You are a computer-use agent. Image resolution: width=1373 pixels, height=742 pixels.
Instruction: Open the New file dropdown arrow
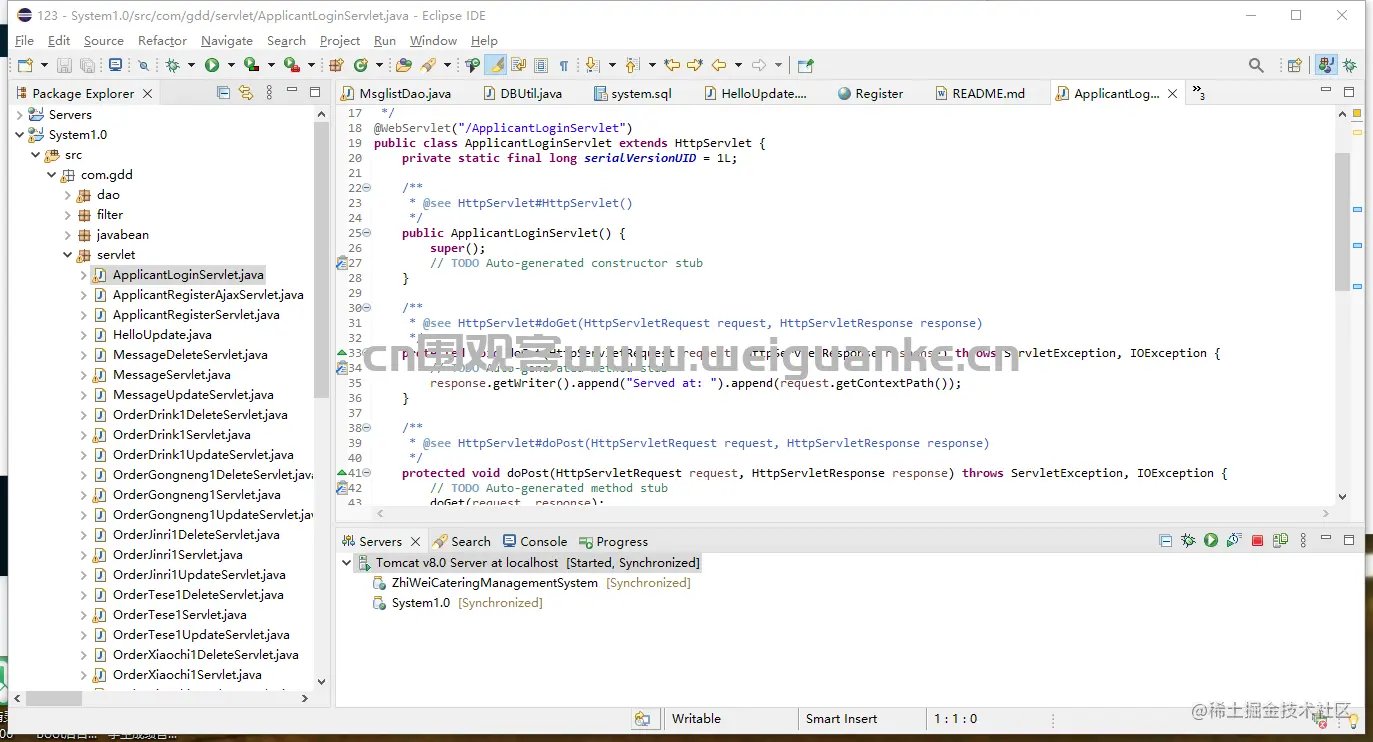coord(42,65)
